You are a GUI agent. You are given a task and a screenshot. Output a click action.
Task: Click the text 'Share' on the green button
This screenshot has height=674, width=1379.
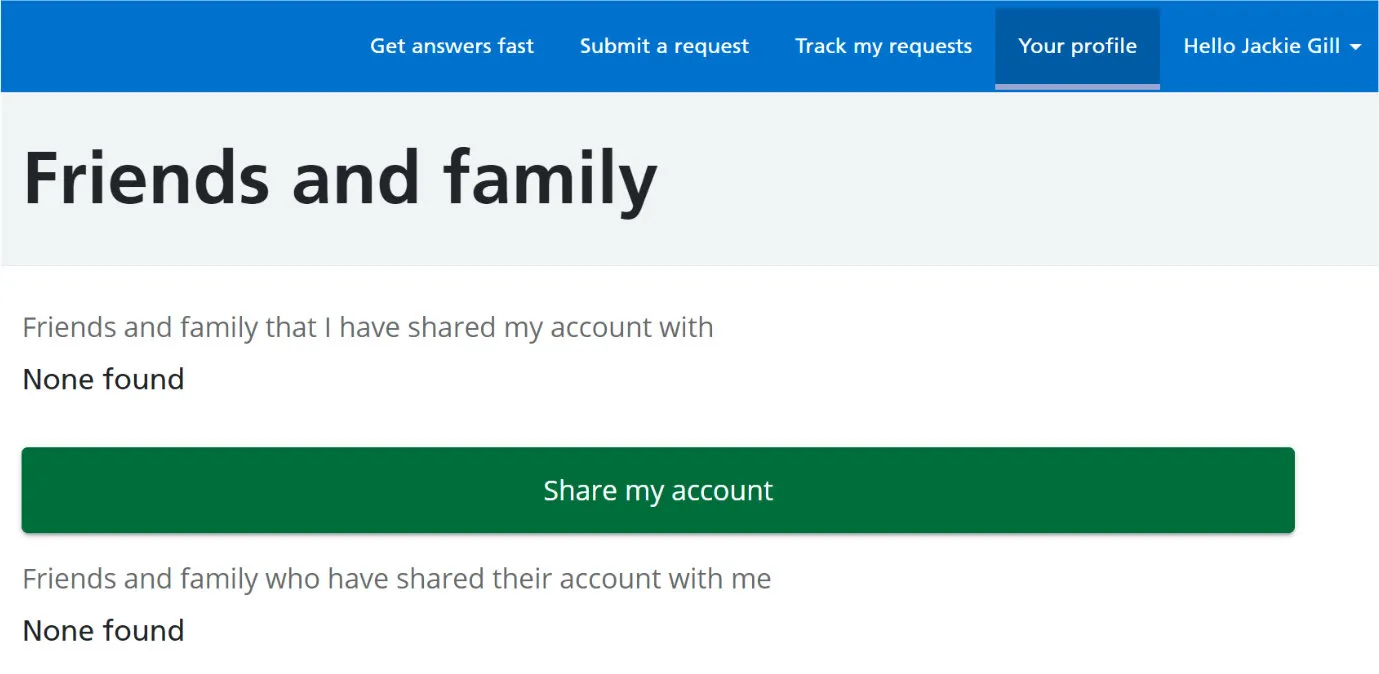(x=580, y=490)
